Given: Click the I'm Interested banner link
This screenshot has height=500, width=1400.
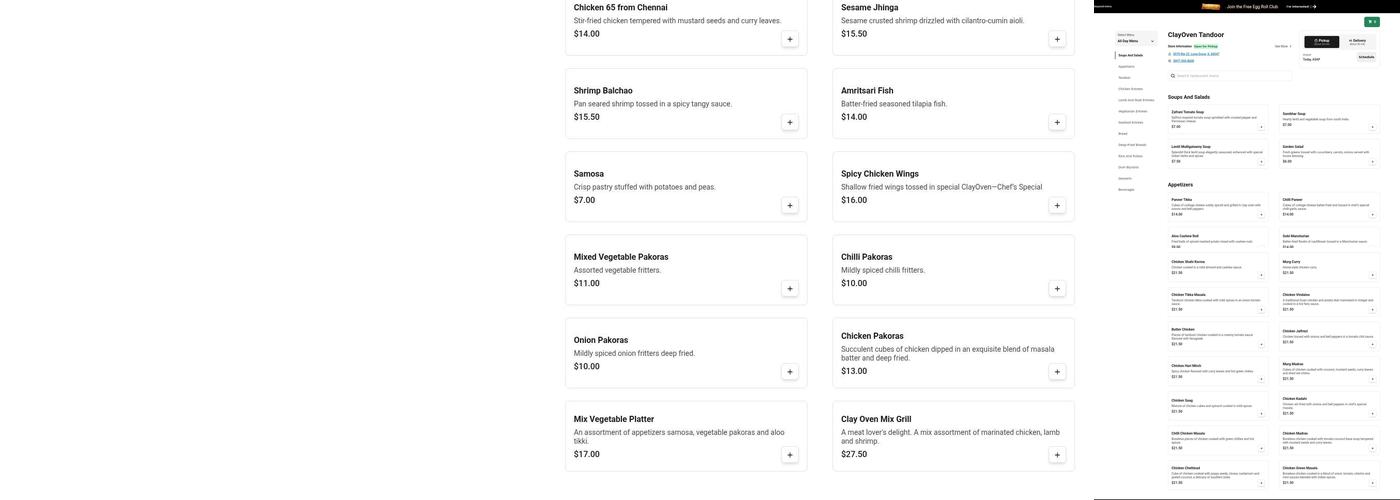Looking at the screenshot, I should click(1301, 6).
